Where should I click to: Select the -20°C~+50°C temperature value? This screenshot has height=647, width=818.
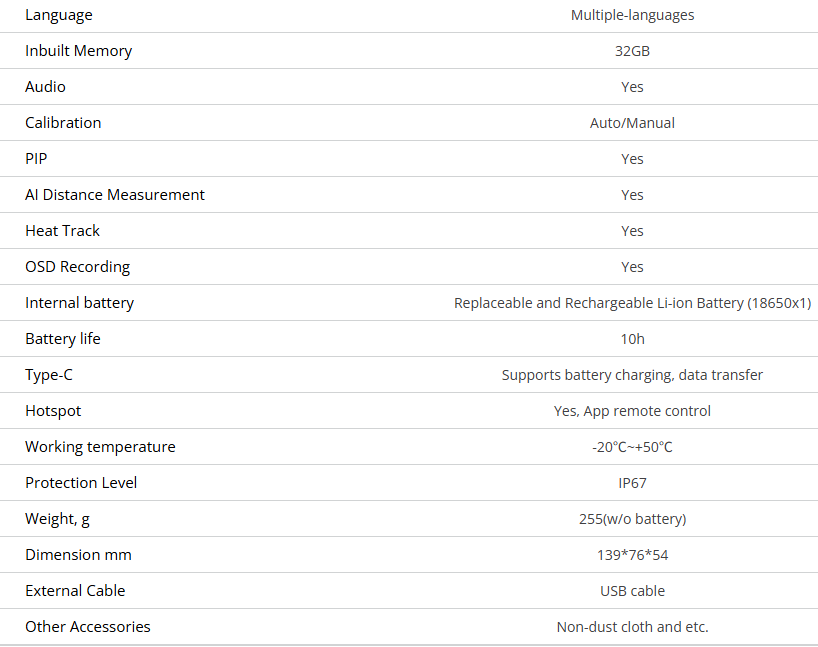(x=632, y=447)
